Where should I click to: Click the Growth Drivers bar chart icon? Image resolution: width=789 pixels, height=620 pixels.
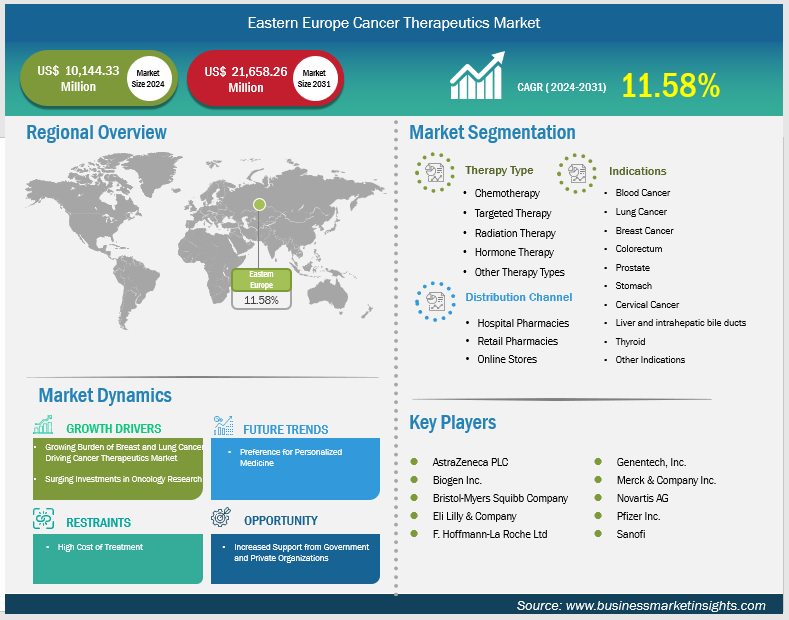(43, 425)
